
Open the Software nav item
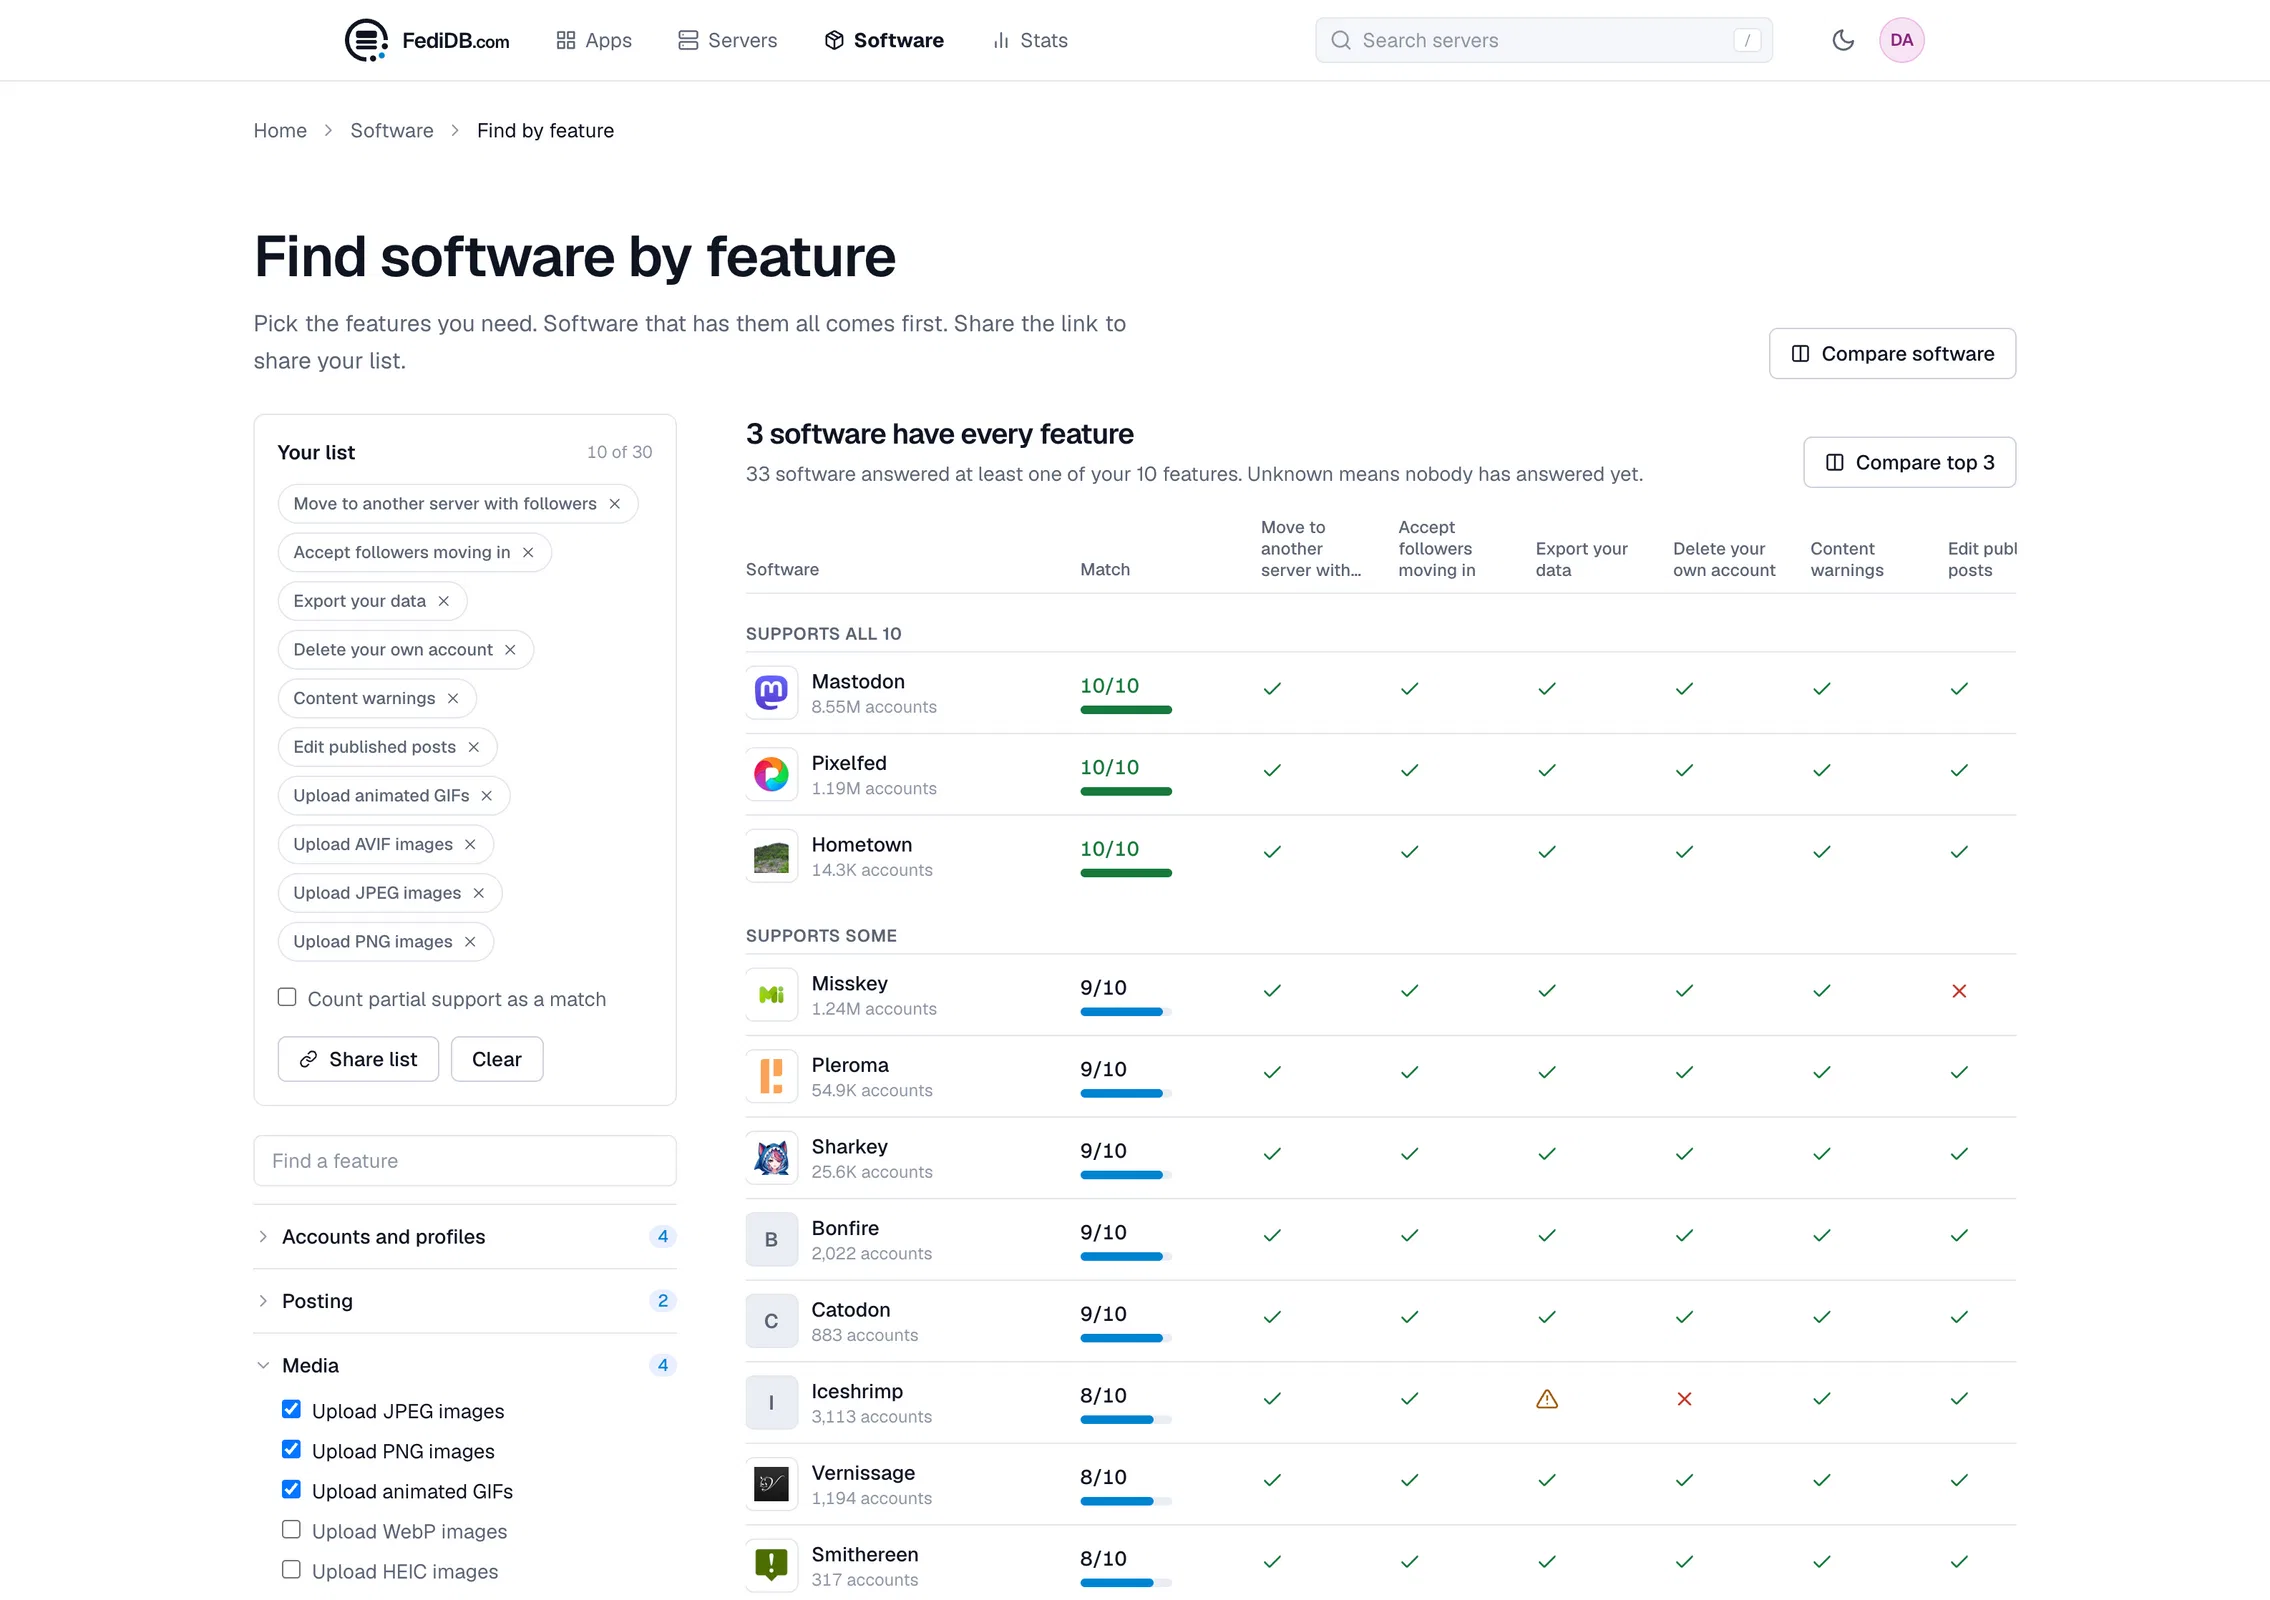[884, 40]
